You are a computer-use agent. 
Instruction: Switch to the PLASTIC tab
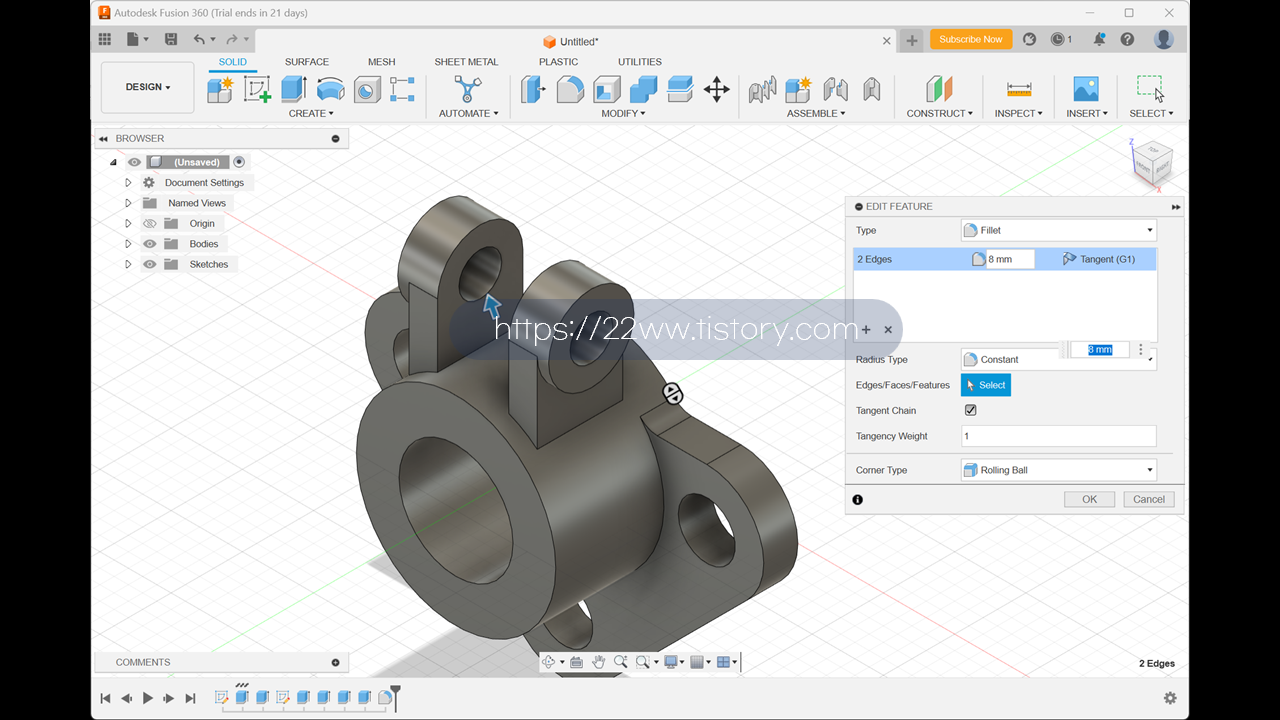tap(558, 62)
